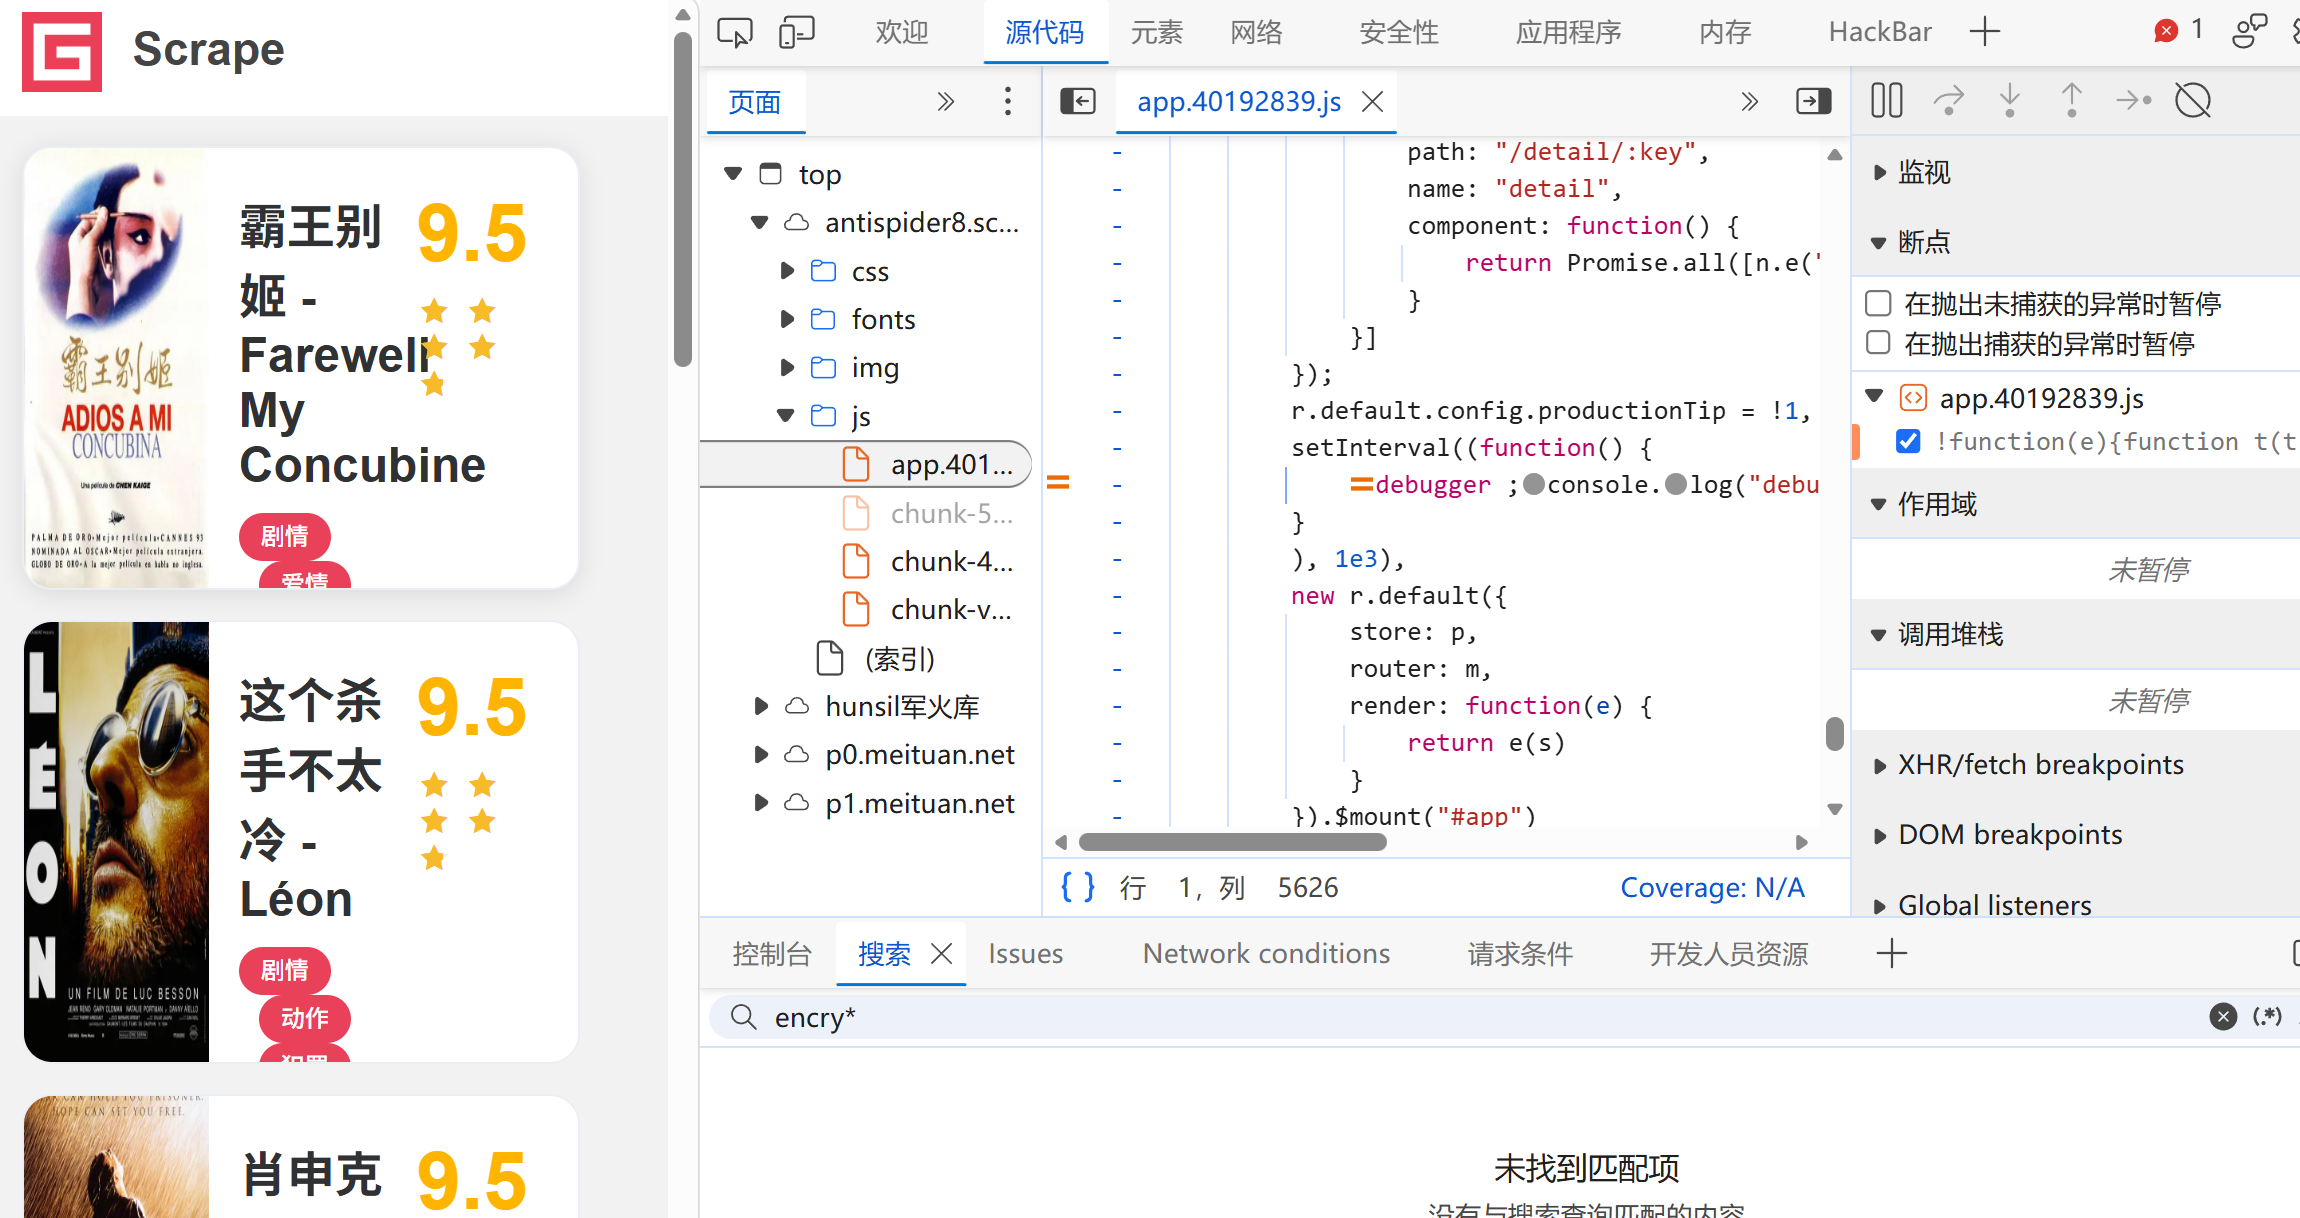2300x1218 pixels.
Task: Collapse the antispider8 domain node
Action: 760,222
